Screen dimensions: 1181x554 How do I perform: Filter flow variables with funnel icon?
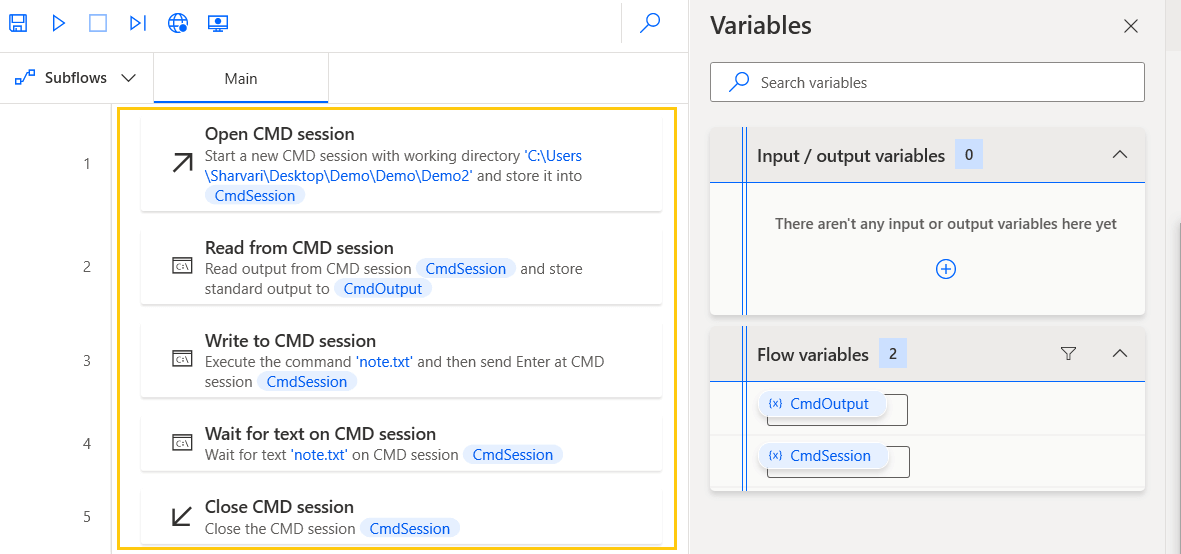point(1067,353)
